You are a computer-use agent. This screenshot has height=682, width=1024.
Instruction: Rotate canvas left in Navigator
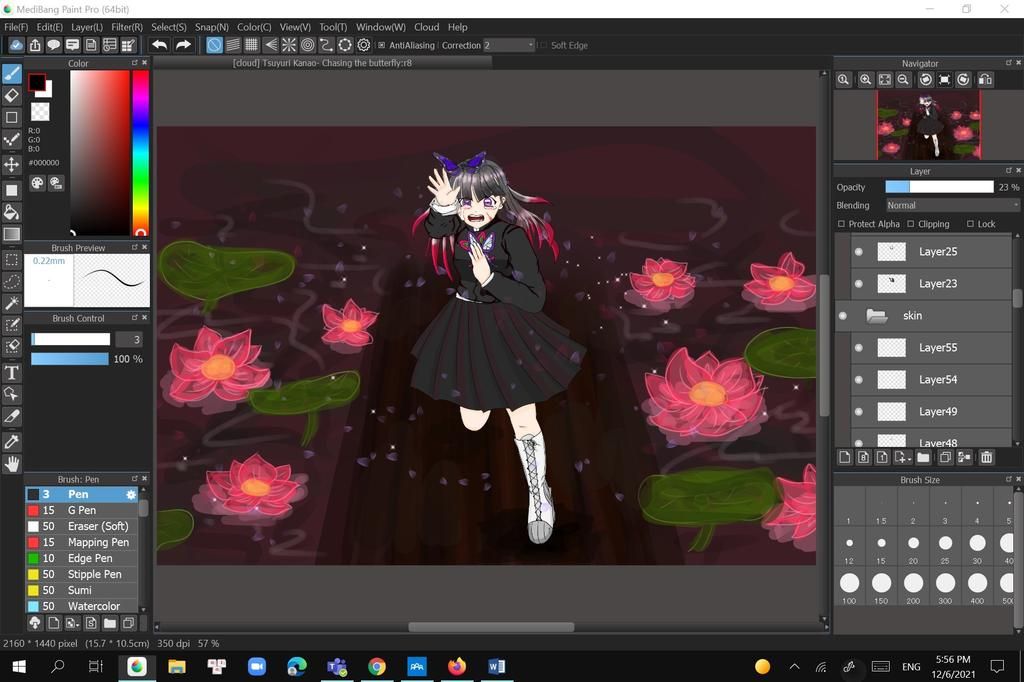coord(925,80)
